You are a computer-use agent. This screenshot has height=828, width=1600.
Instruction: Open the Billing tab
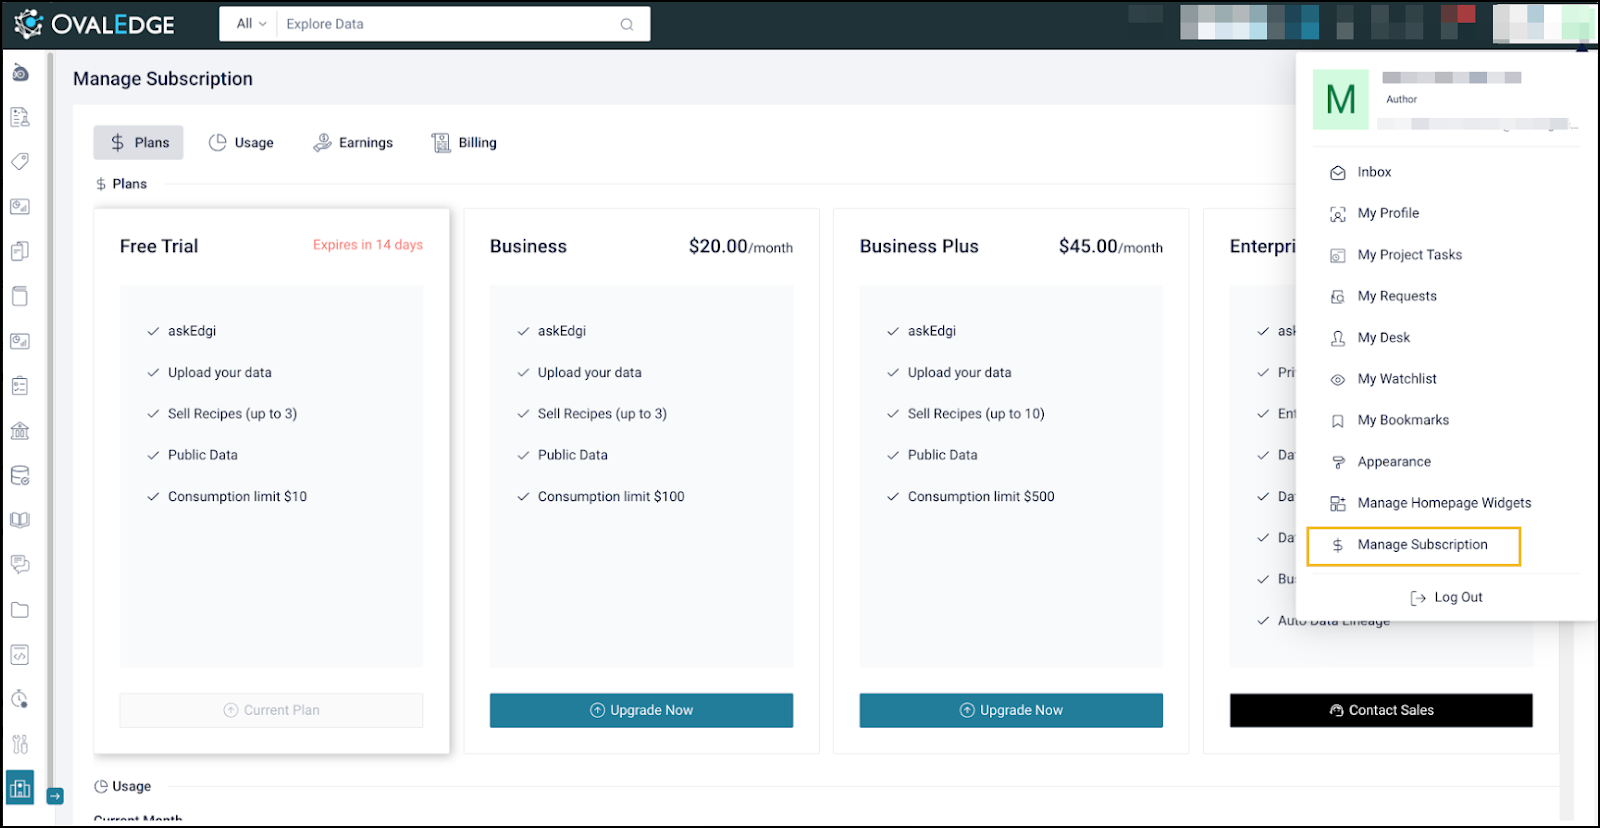464,143
